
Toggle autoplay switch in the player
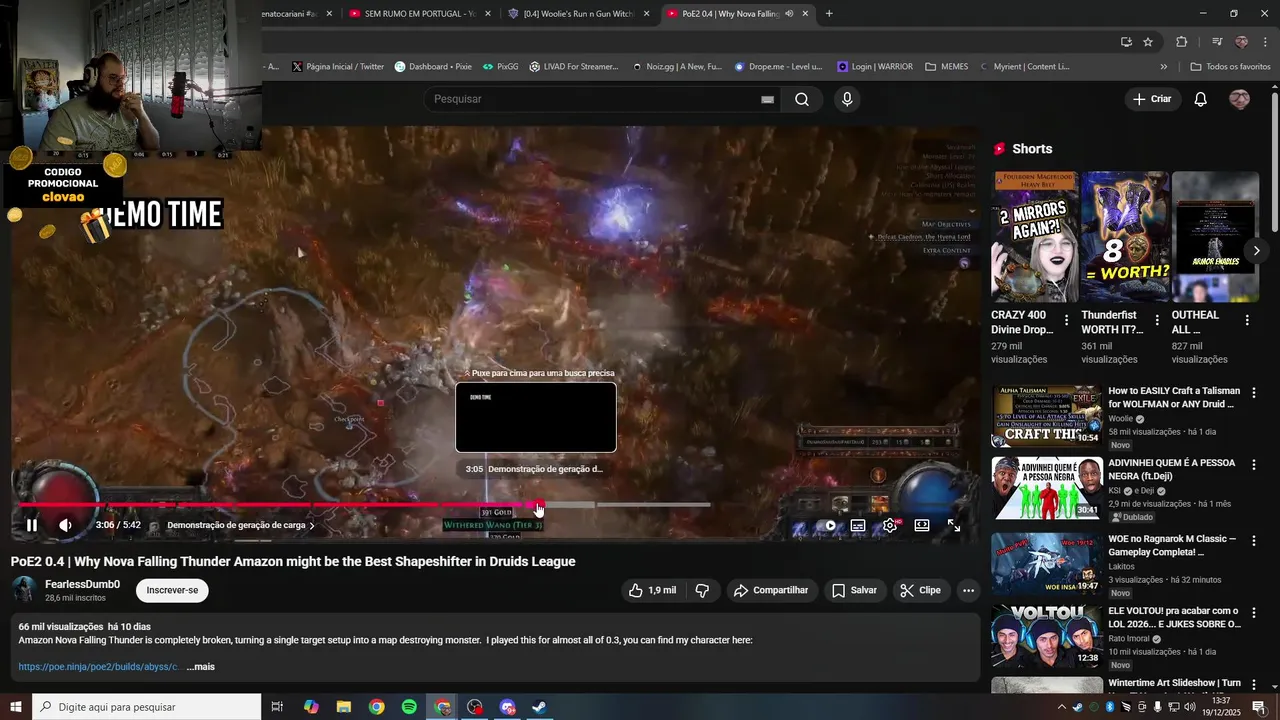(826, 525)
